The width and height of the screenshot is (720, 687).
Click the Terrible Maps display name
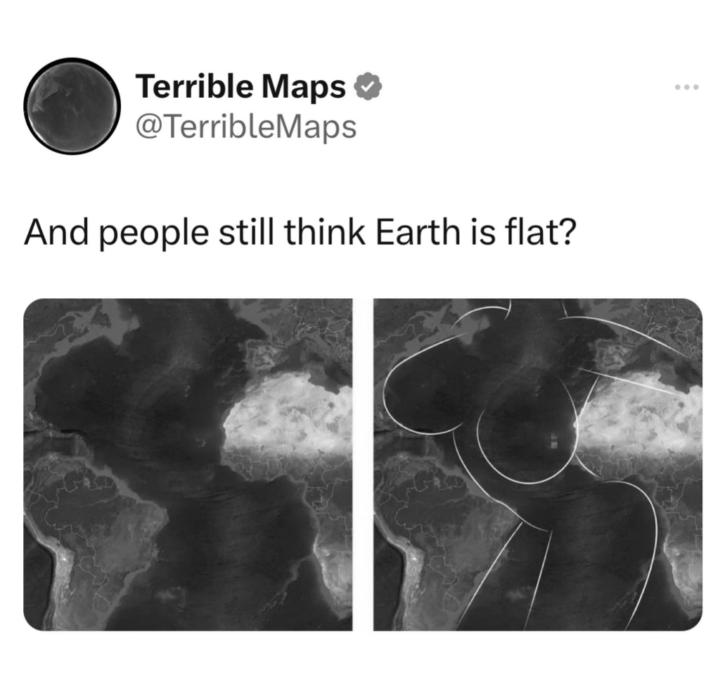coord(241,86)
